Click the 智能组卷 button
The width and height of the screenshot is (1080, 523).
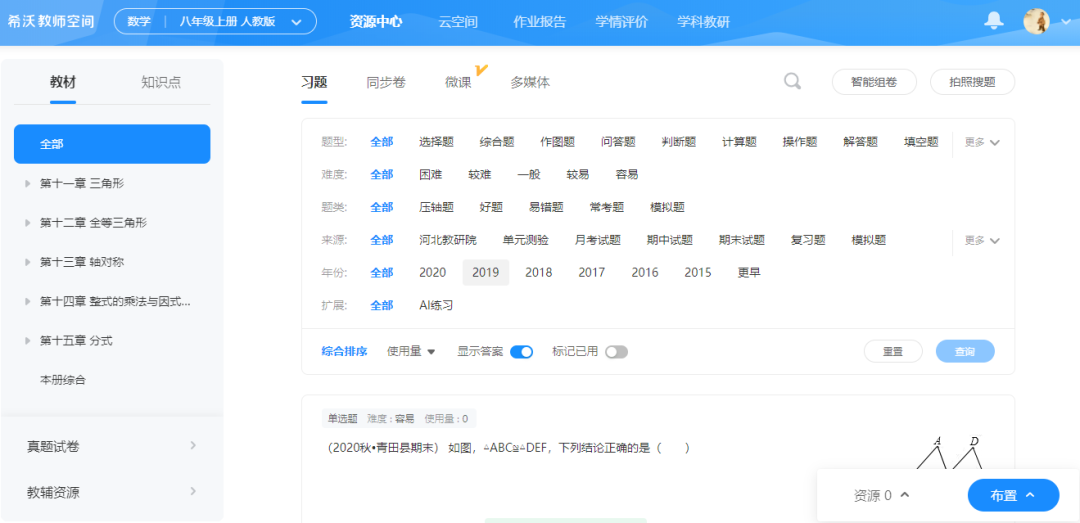coord(874,81)
